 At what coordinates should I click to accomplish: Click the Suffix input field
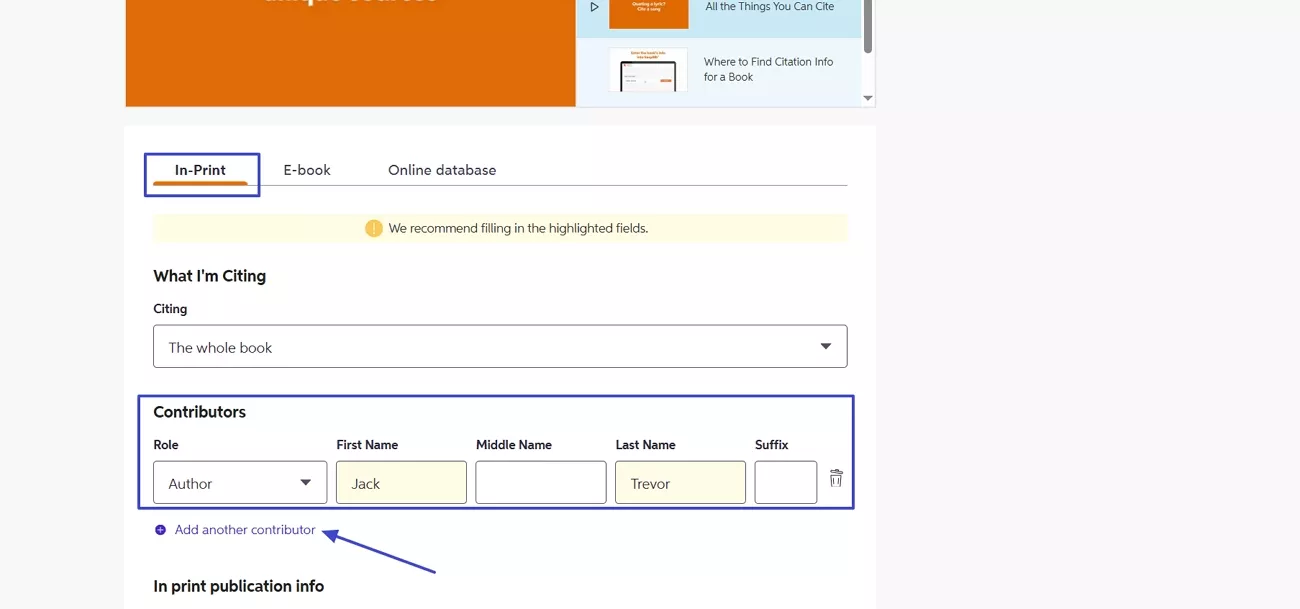pos(786,482)
